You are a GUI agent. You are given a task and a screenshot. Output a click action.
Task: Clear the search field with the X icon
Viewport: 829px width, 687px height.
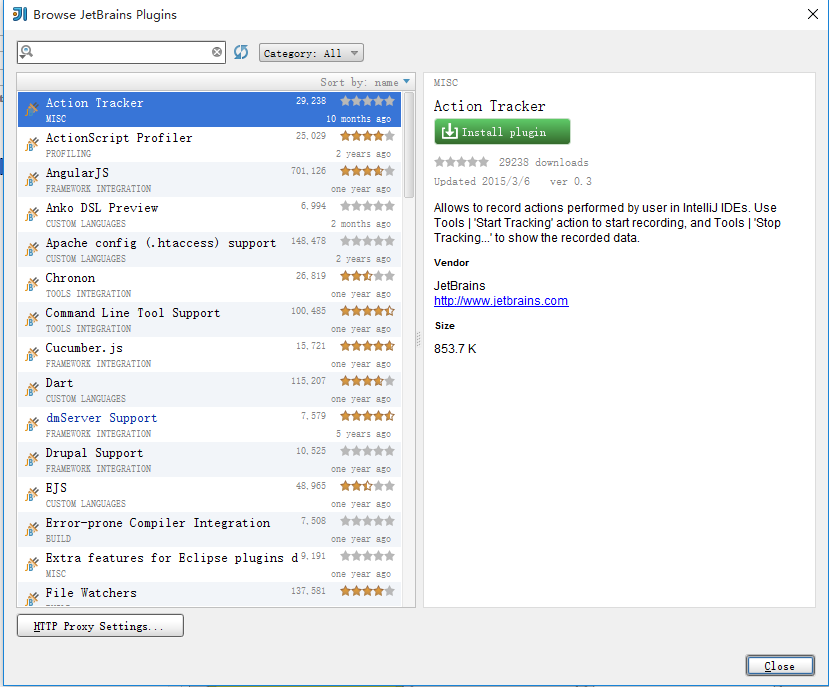pyautogui.click(x=217, y=52)
